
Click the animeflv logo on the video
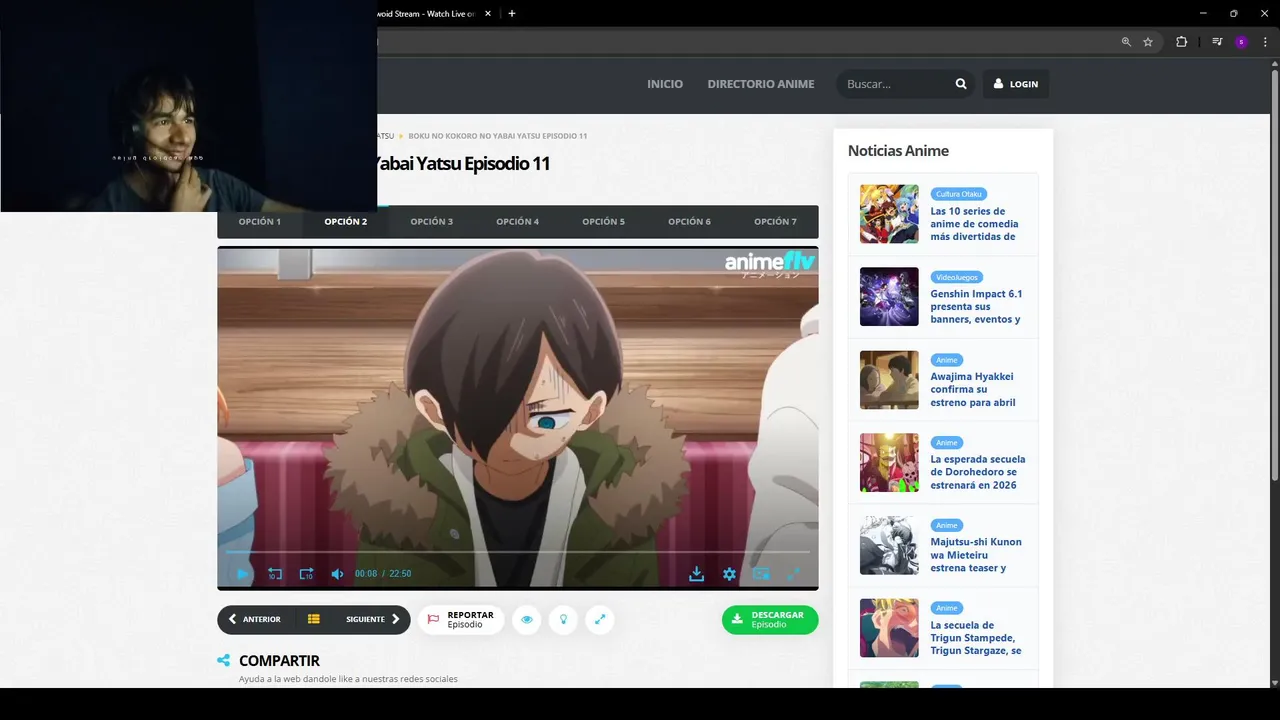[769, 263]
